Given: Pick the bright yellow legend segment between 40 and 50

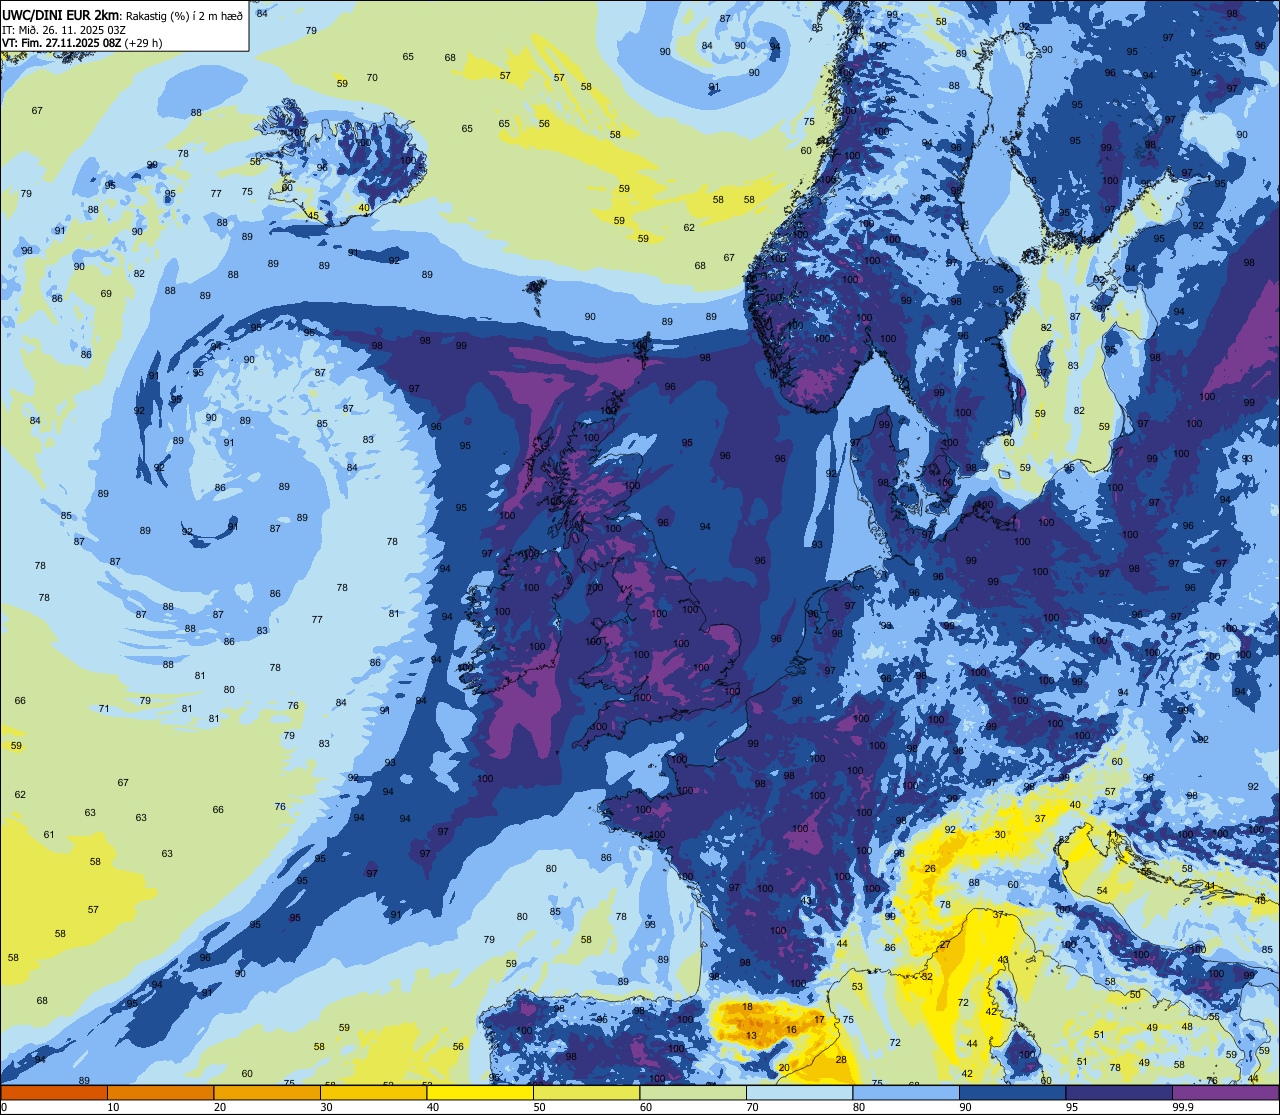Looking at the screenshot, I should [x=480, y=1092].
